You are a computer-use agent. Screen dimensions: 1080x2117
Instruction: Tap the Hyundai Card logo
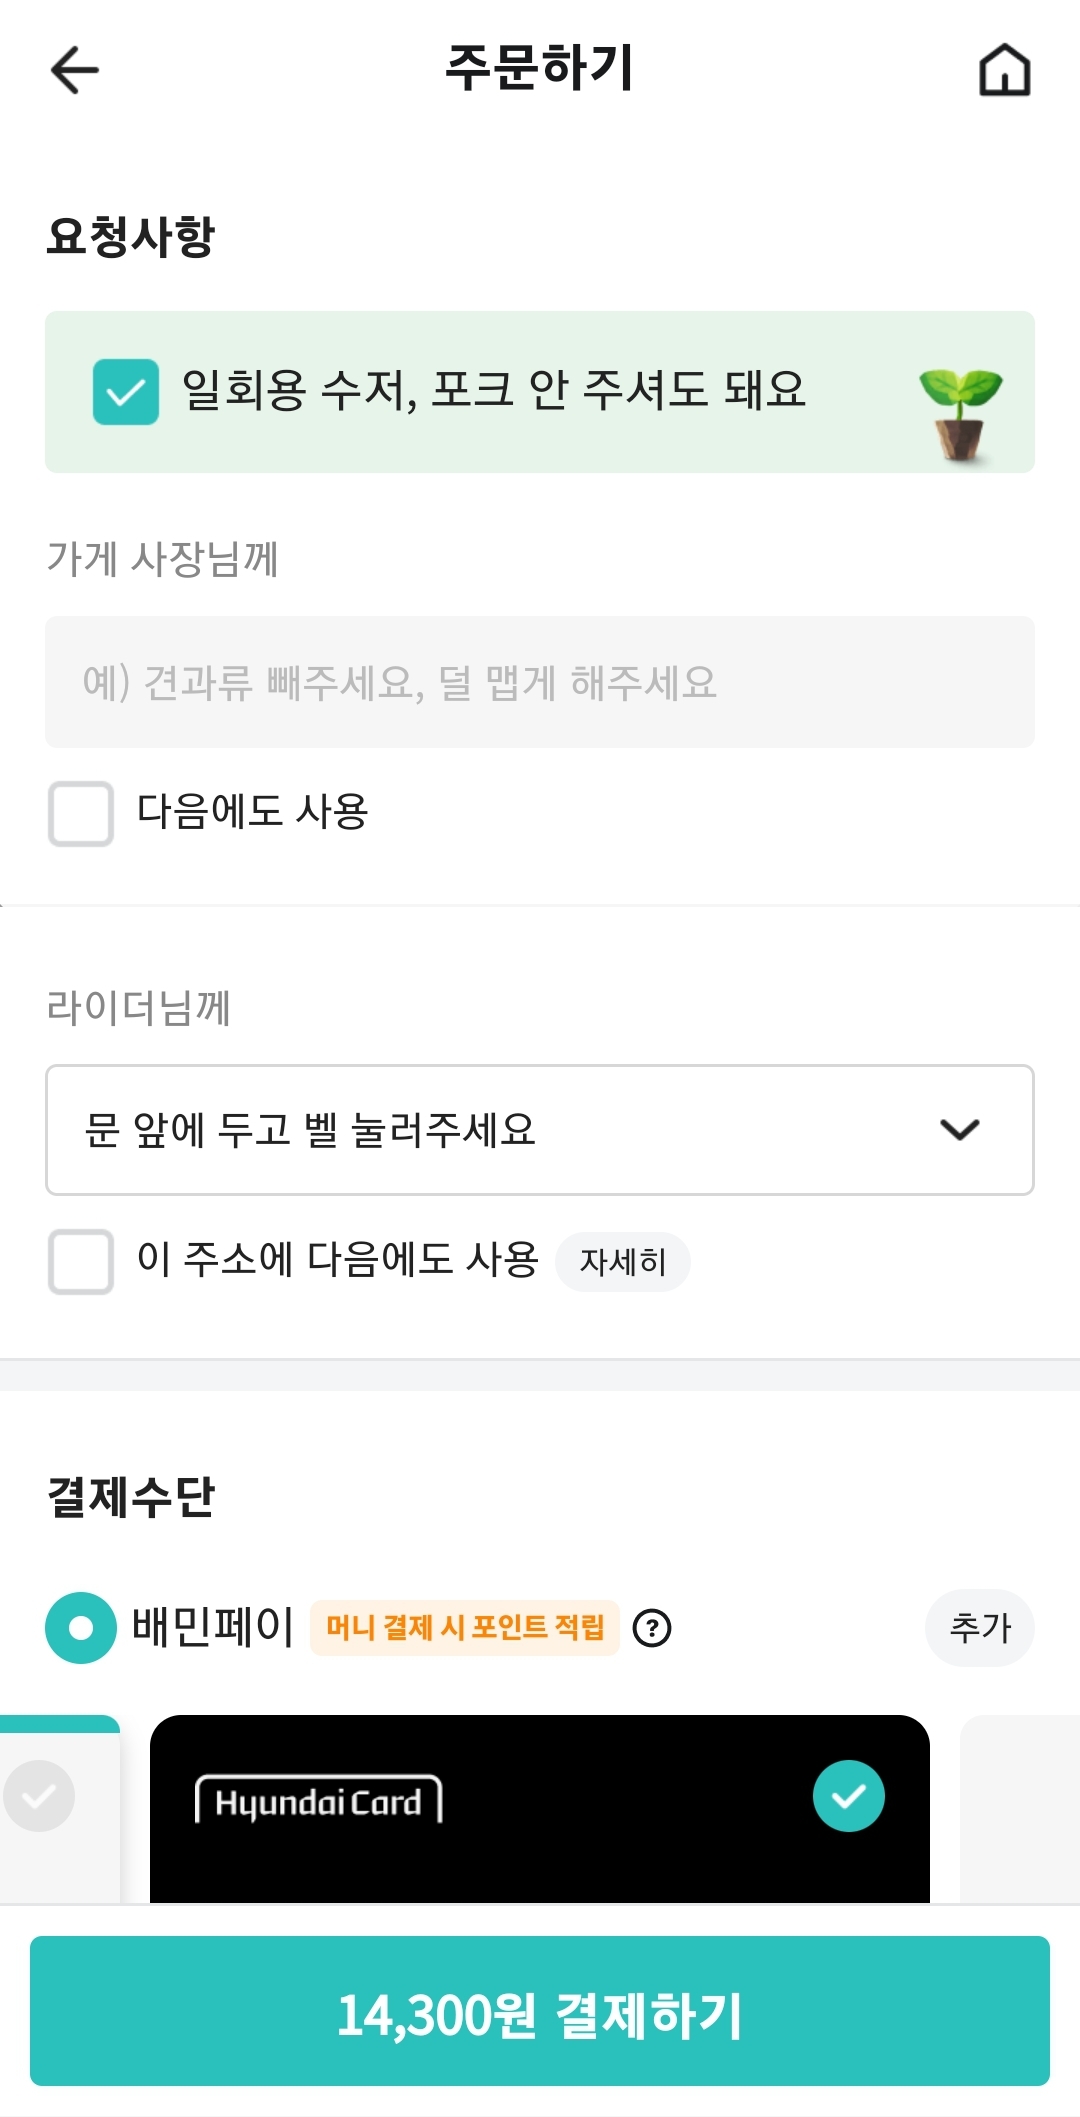point(318,1801)
